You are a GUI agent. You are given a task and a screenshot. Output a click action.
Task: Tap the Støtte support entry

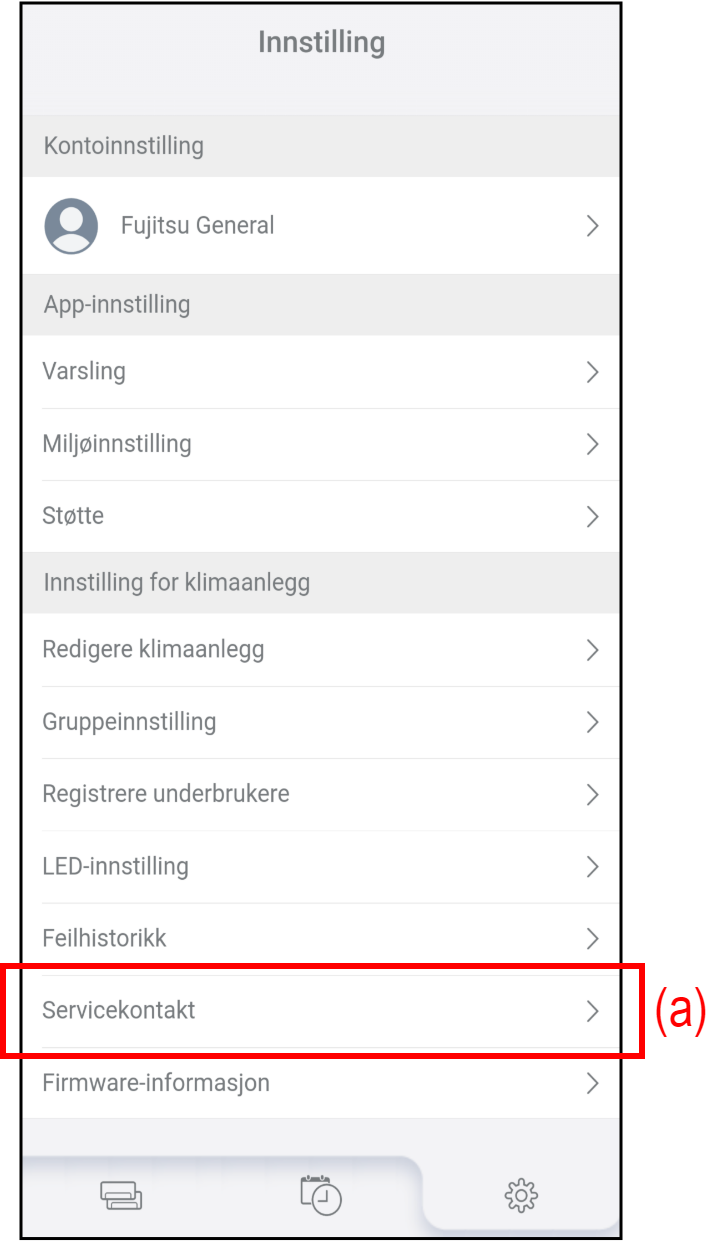pos(73,516)
